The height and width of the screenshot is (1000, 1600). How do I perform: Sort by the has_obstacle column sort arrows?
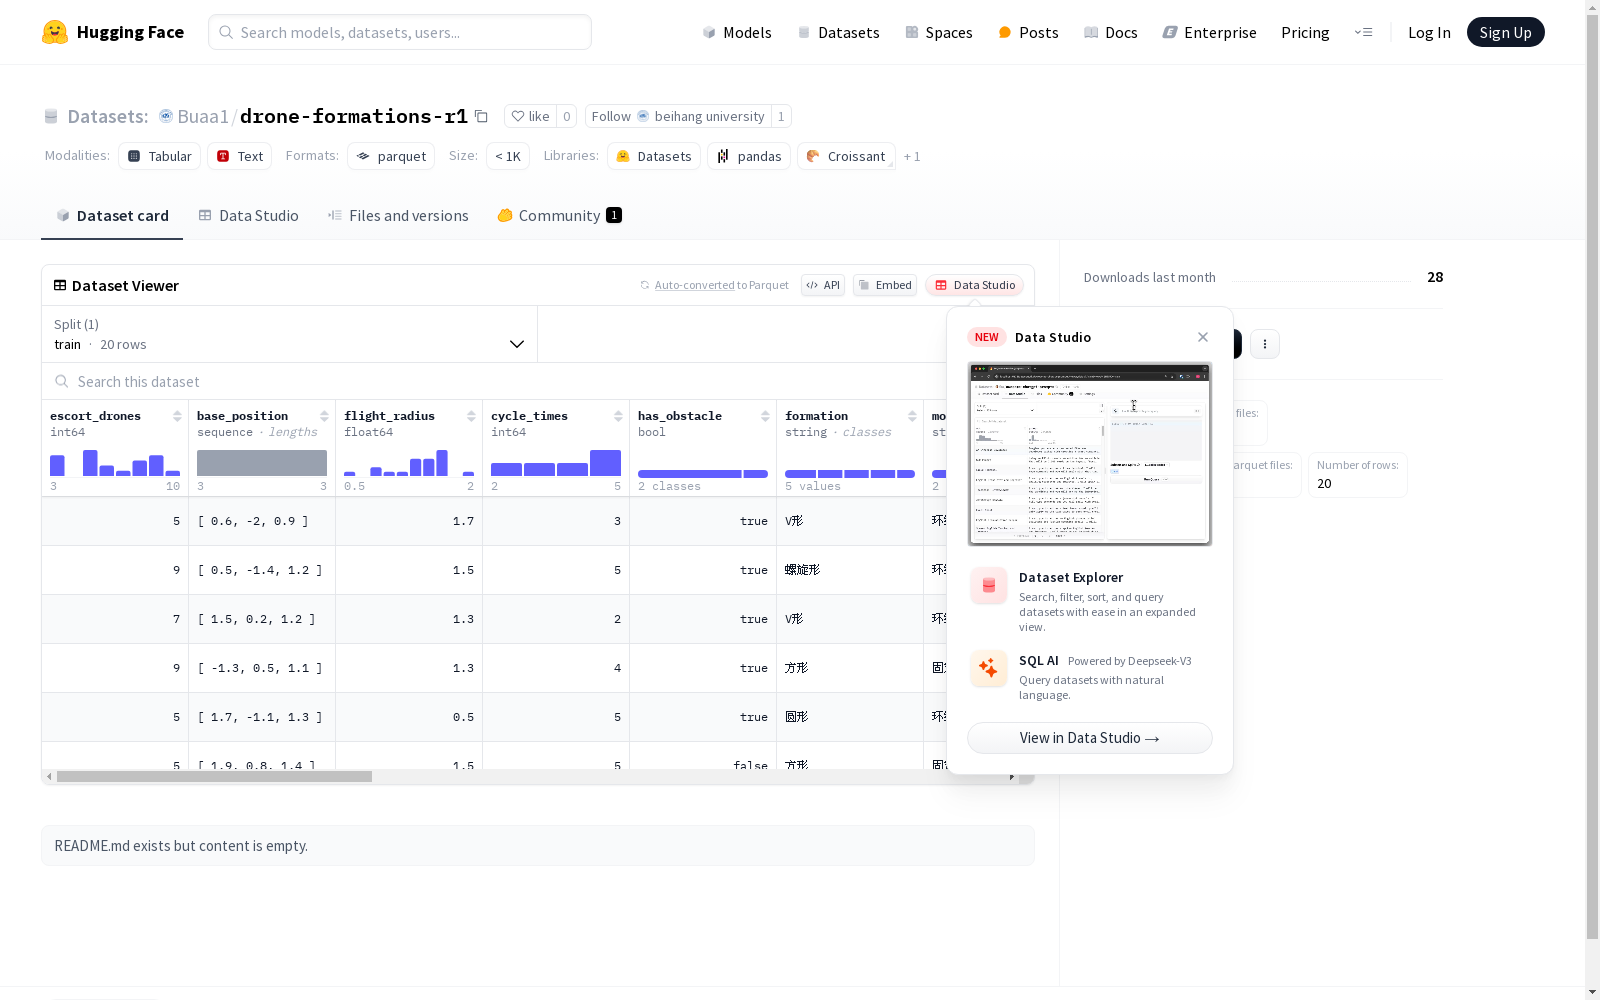coord(765,416)
